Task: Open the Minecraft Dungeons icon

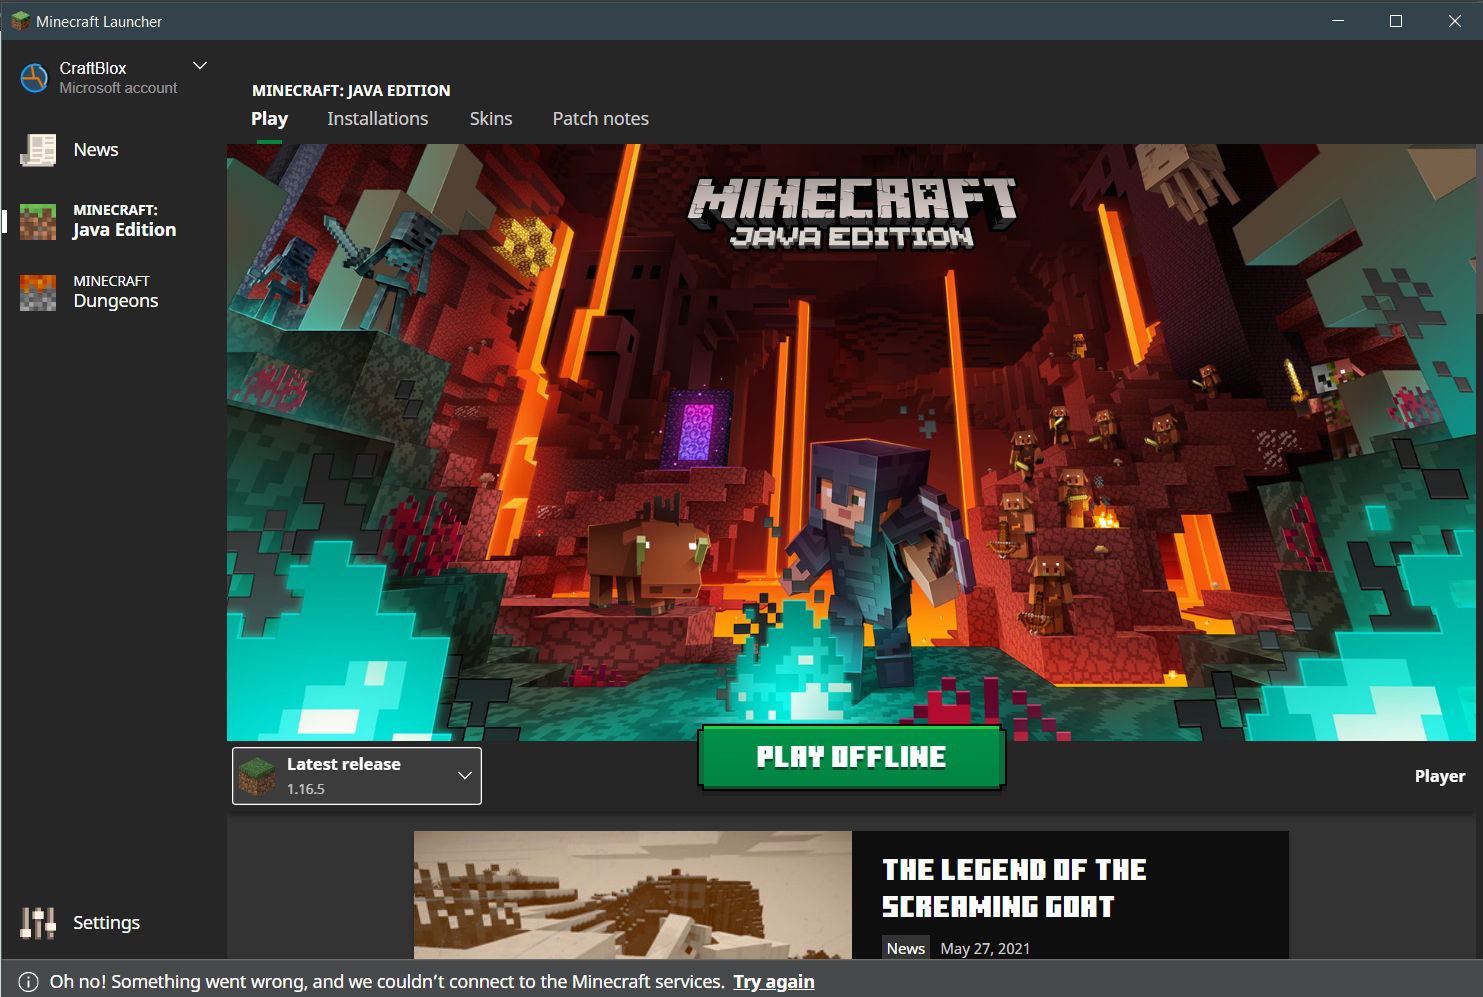Action: (x=38, y=292)
